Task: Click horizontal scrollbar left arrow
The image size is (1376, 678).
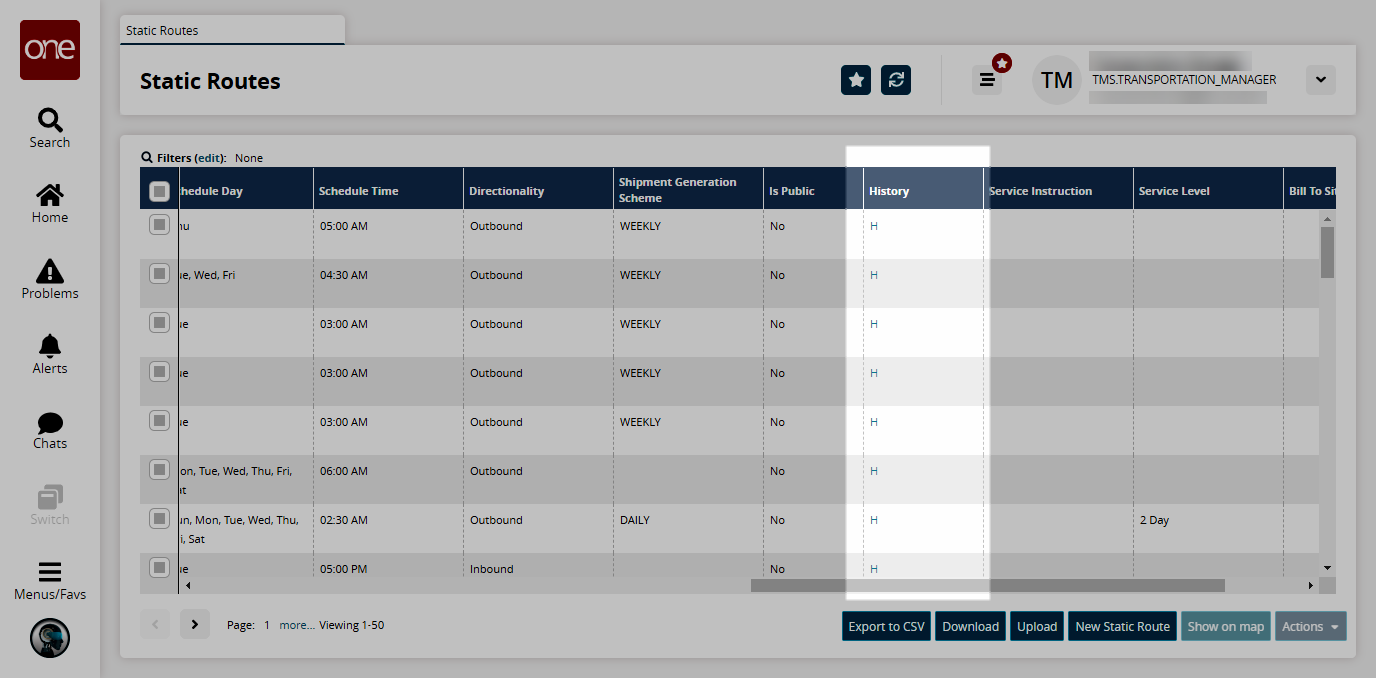Action: coord(187,585)
